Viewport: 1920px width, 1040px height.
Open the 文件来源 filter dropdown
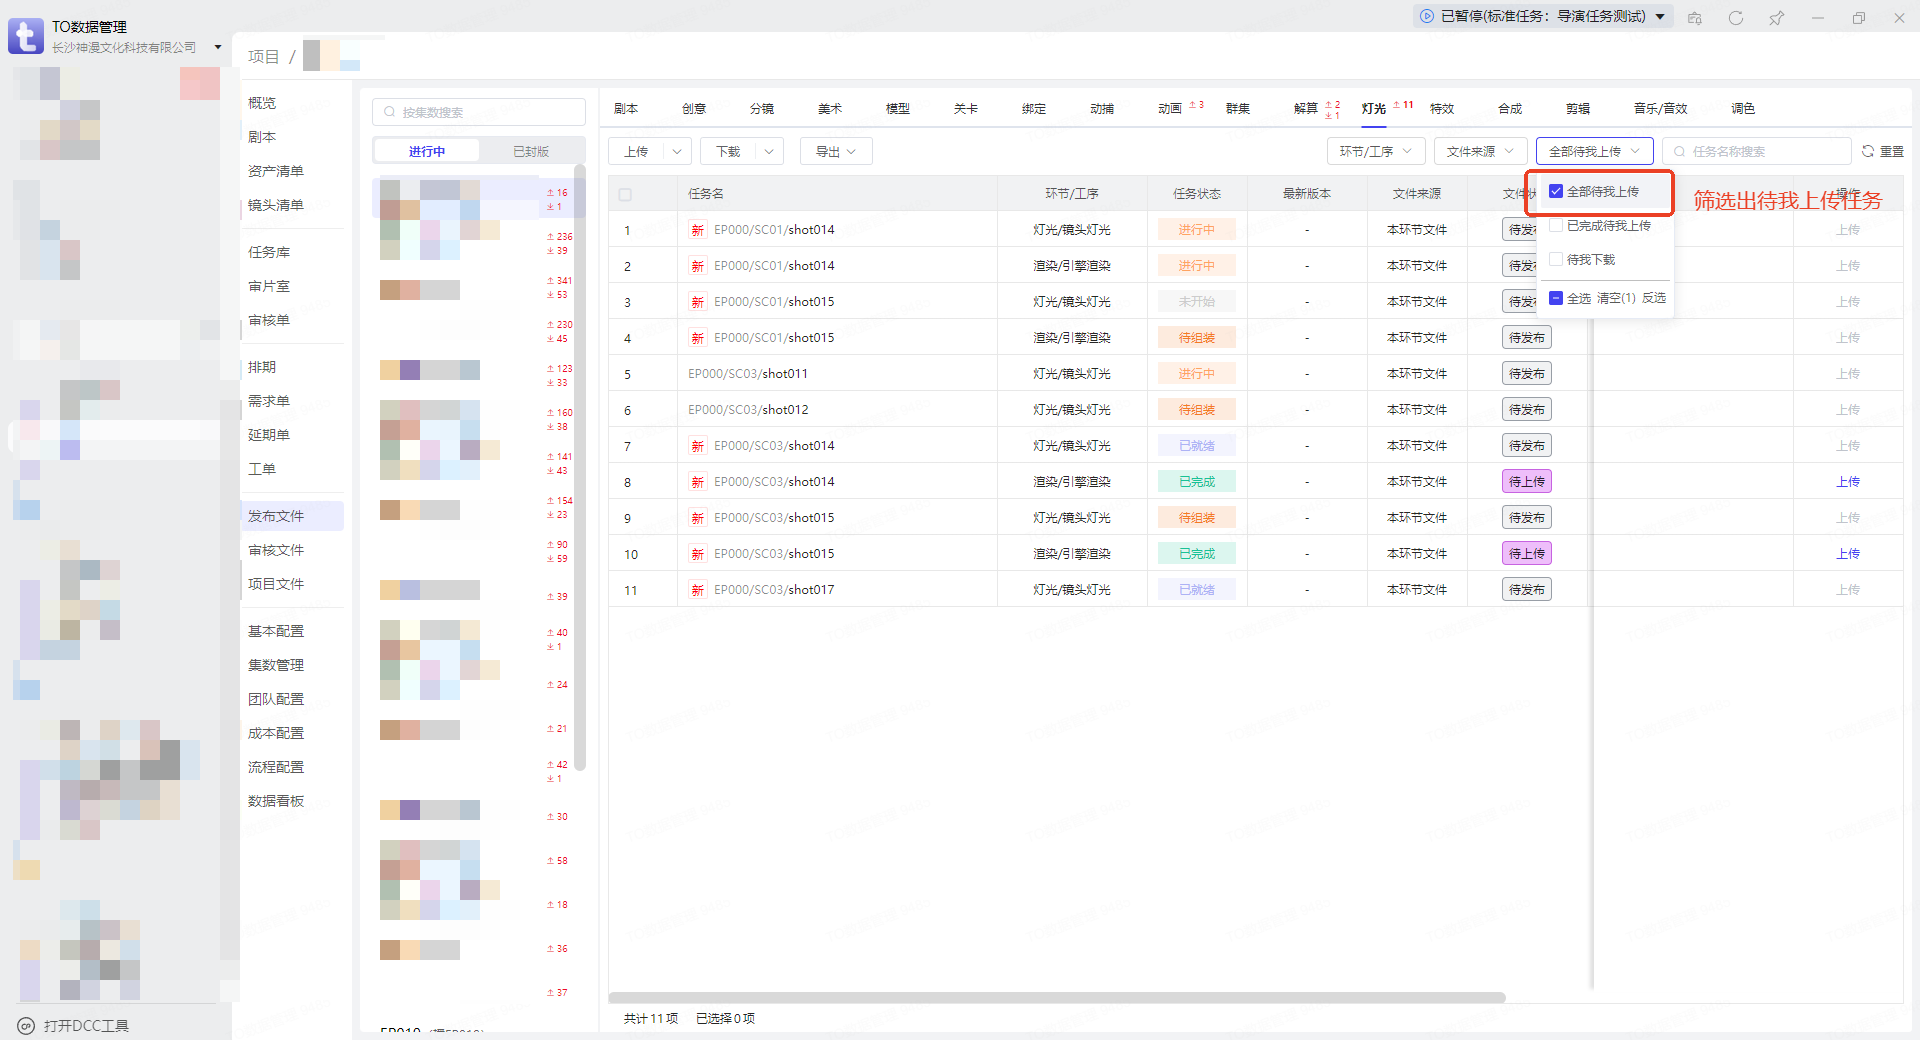(1480, 151)
